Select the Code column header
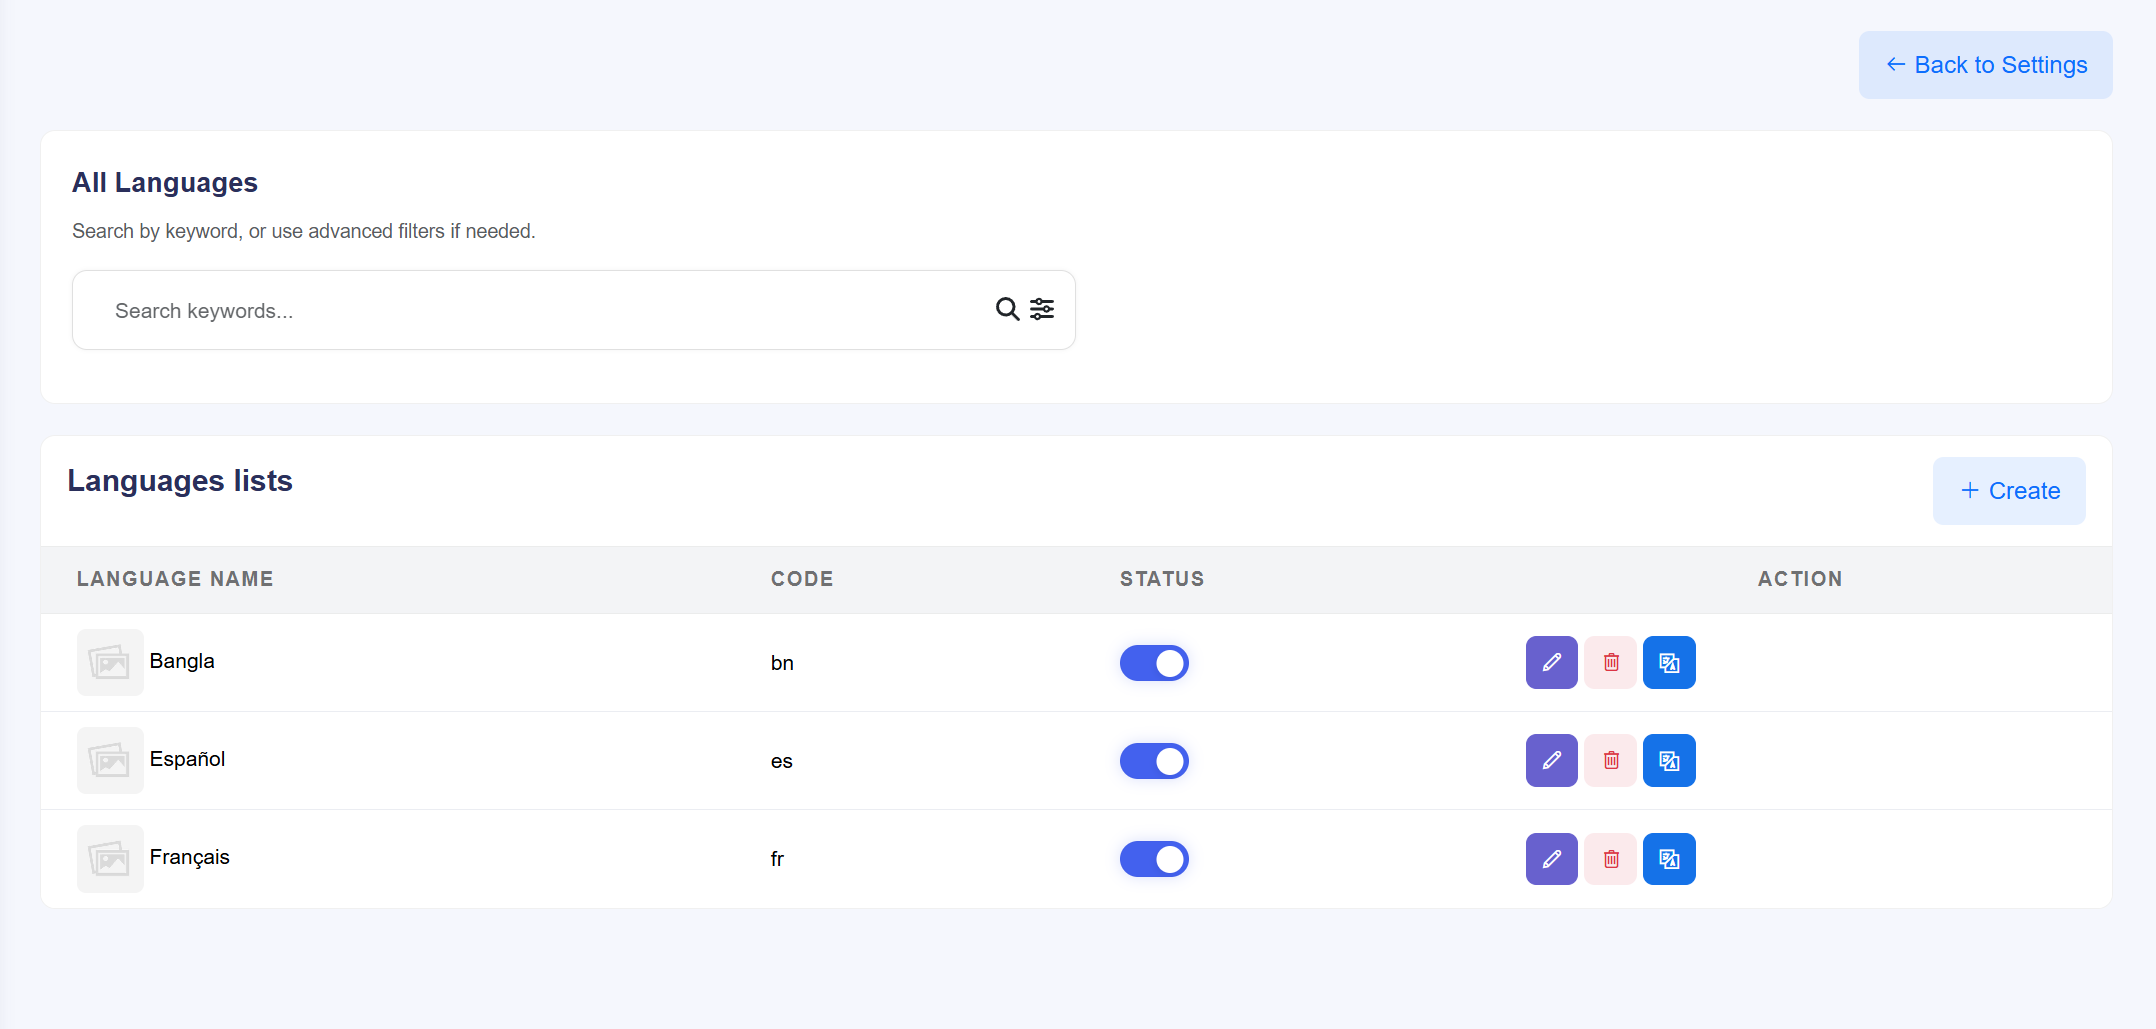 801,578
